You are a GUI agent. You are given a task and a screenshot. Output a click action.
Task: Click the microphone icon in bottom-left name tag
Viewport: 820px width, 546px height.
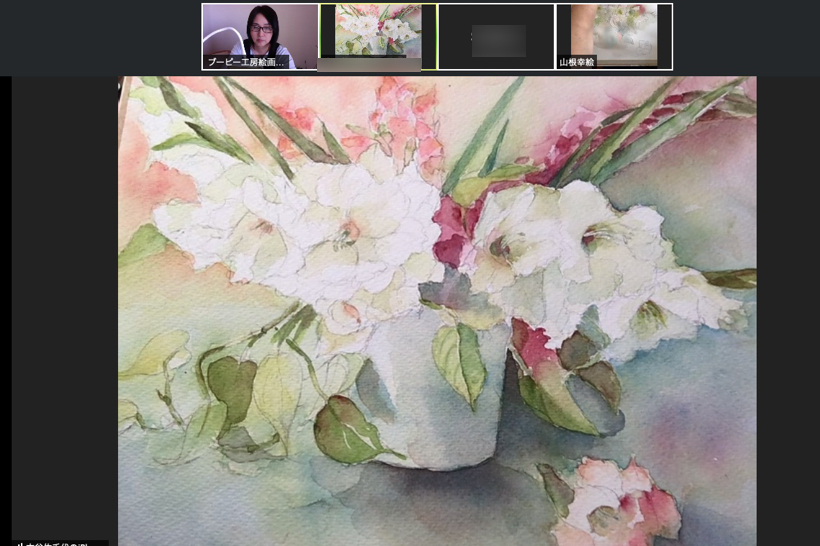[20, 543]
